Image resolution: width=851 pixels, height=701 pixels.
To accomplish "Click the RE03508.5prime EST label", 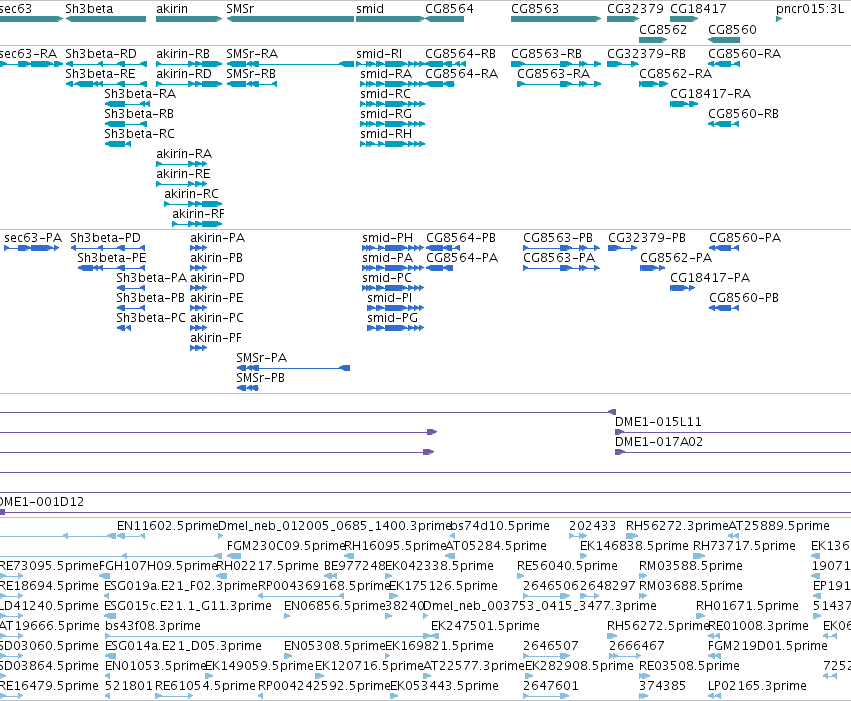I will tap(689, 666).
